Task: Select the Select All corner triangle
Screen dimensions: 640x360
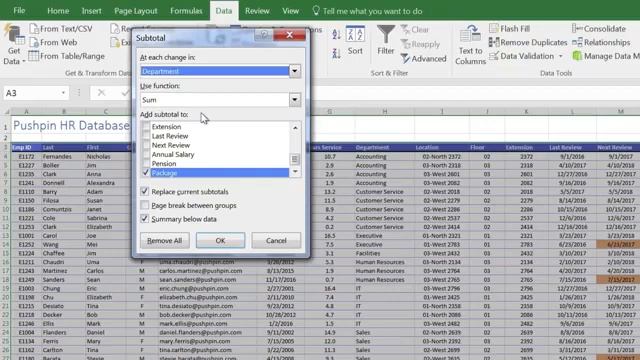Action: 6,111
